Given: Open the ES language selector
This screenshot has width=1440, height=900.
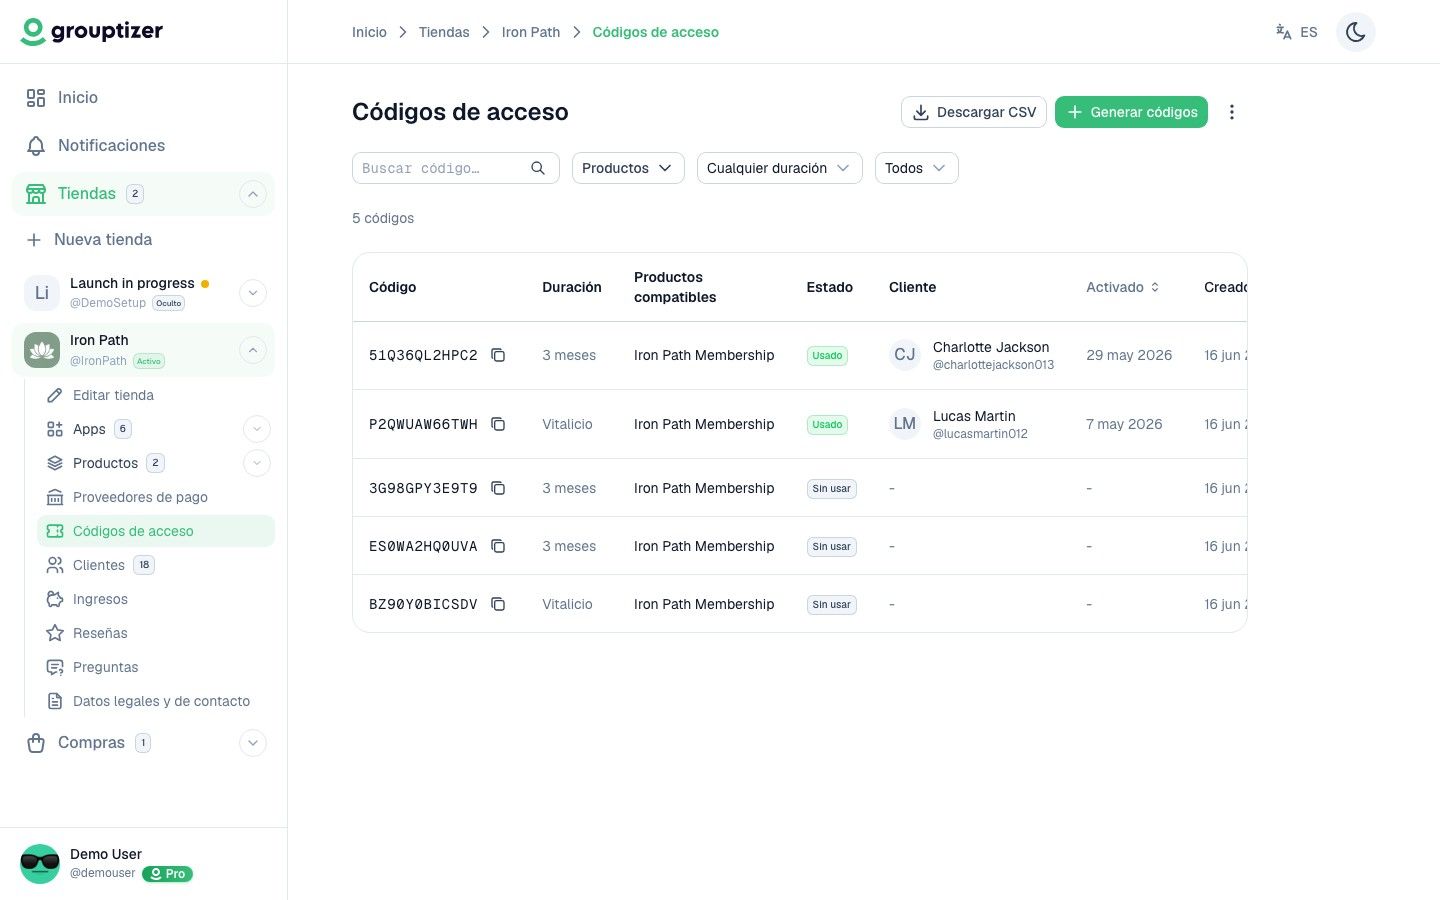Looking at the screenshot, I should point(1296,32).
